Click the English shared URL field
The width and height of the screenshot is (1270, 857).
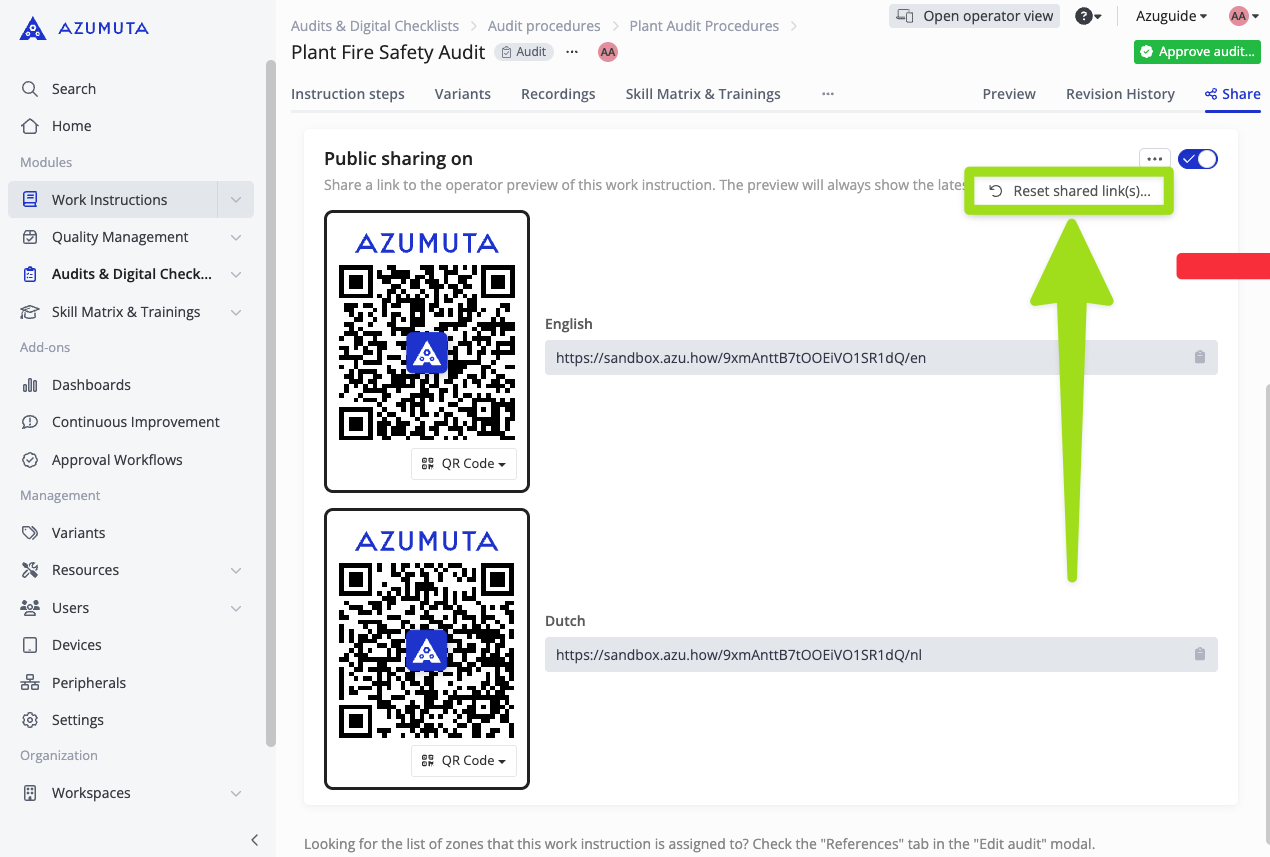coord(860,358)
